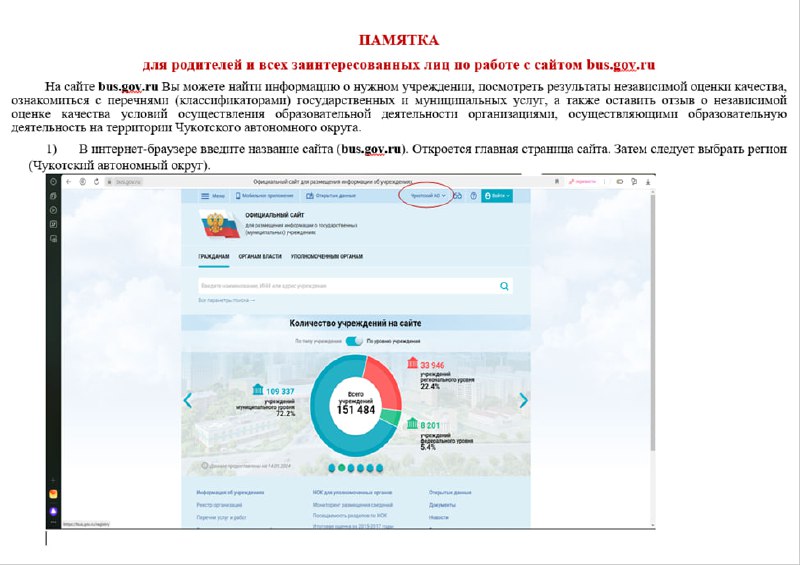Select the Уполномоченным органам tab

pyautogui.click(x=327, y=257)
